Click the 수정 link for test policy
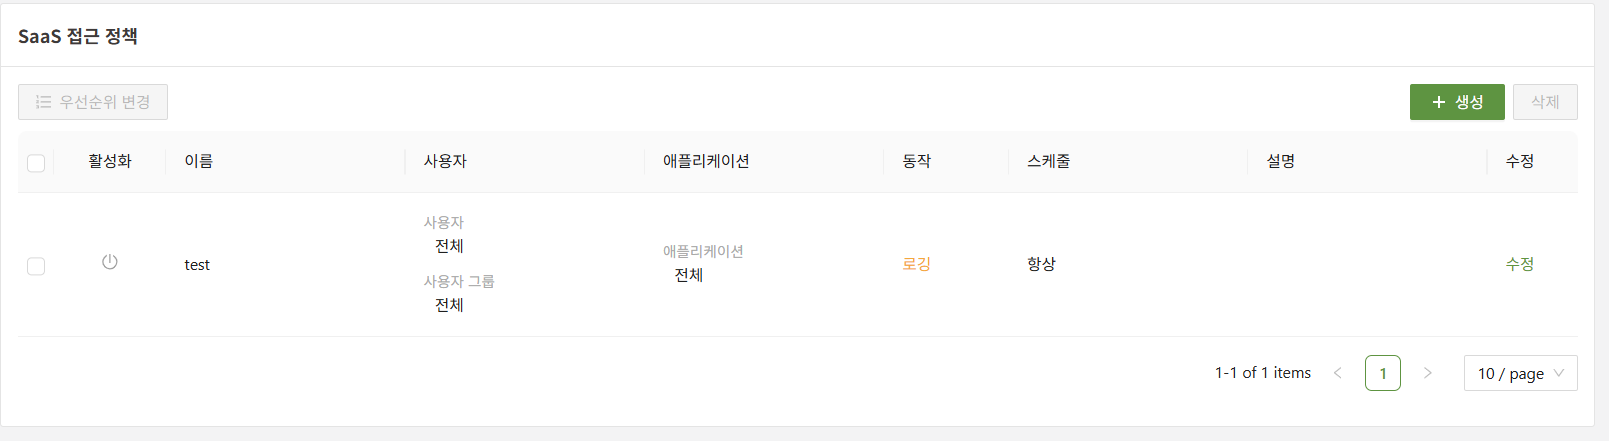The height and width of the screenshot is (441, 1609). tap(1519, 264)
